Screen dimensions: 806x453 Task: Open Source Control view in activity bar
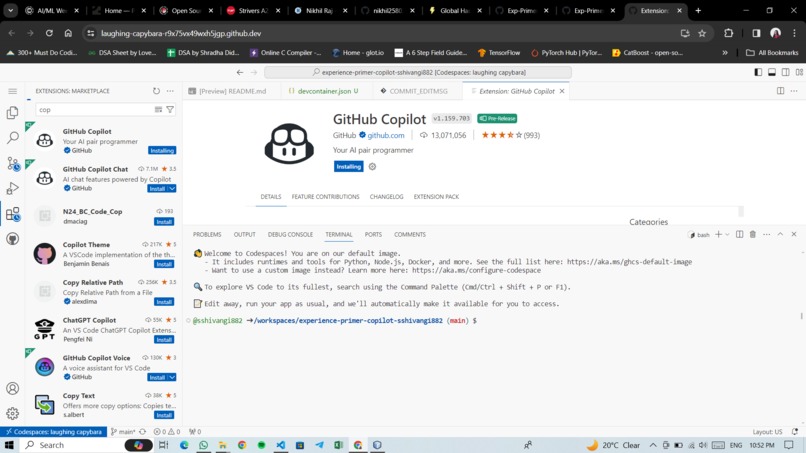pos(13,164)
